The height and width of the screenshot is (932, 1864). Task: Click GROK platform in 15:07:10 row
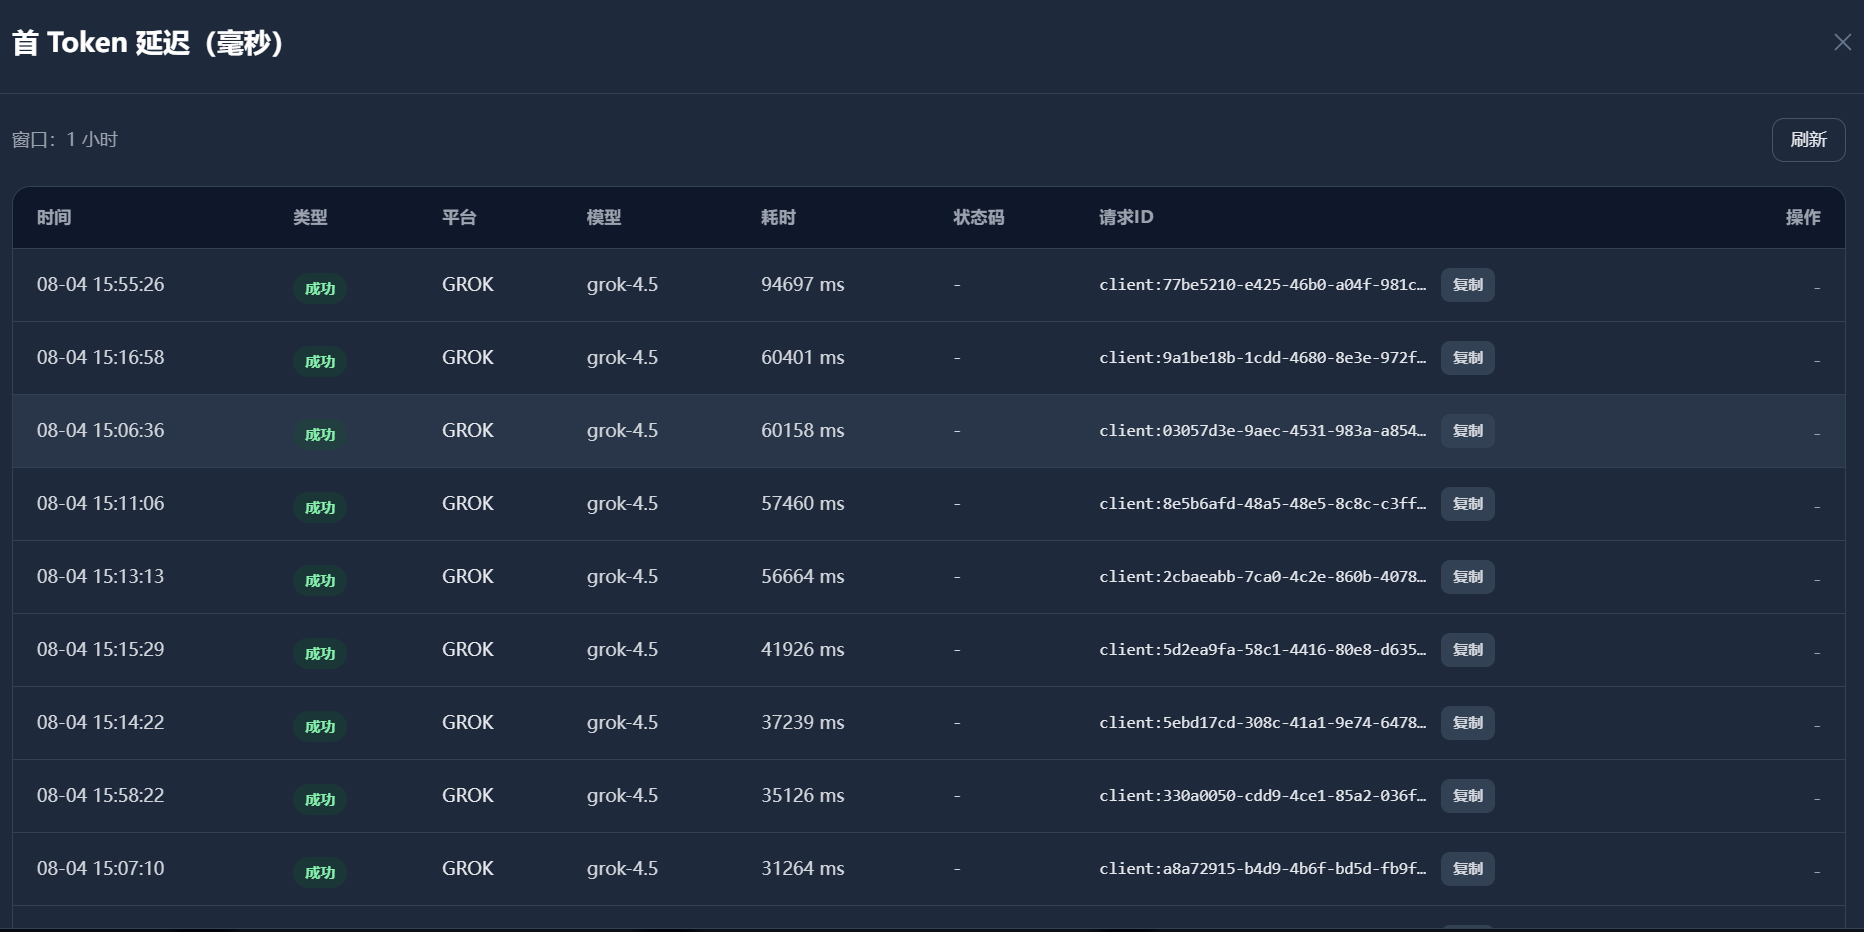pos(468,869)
